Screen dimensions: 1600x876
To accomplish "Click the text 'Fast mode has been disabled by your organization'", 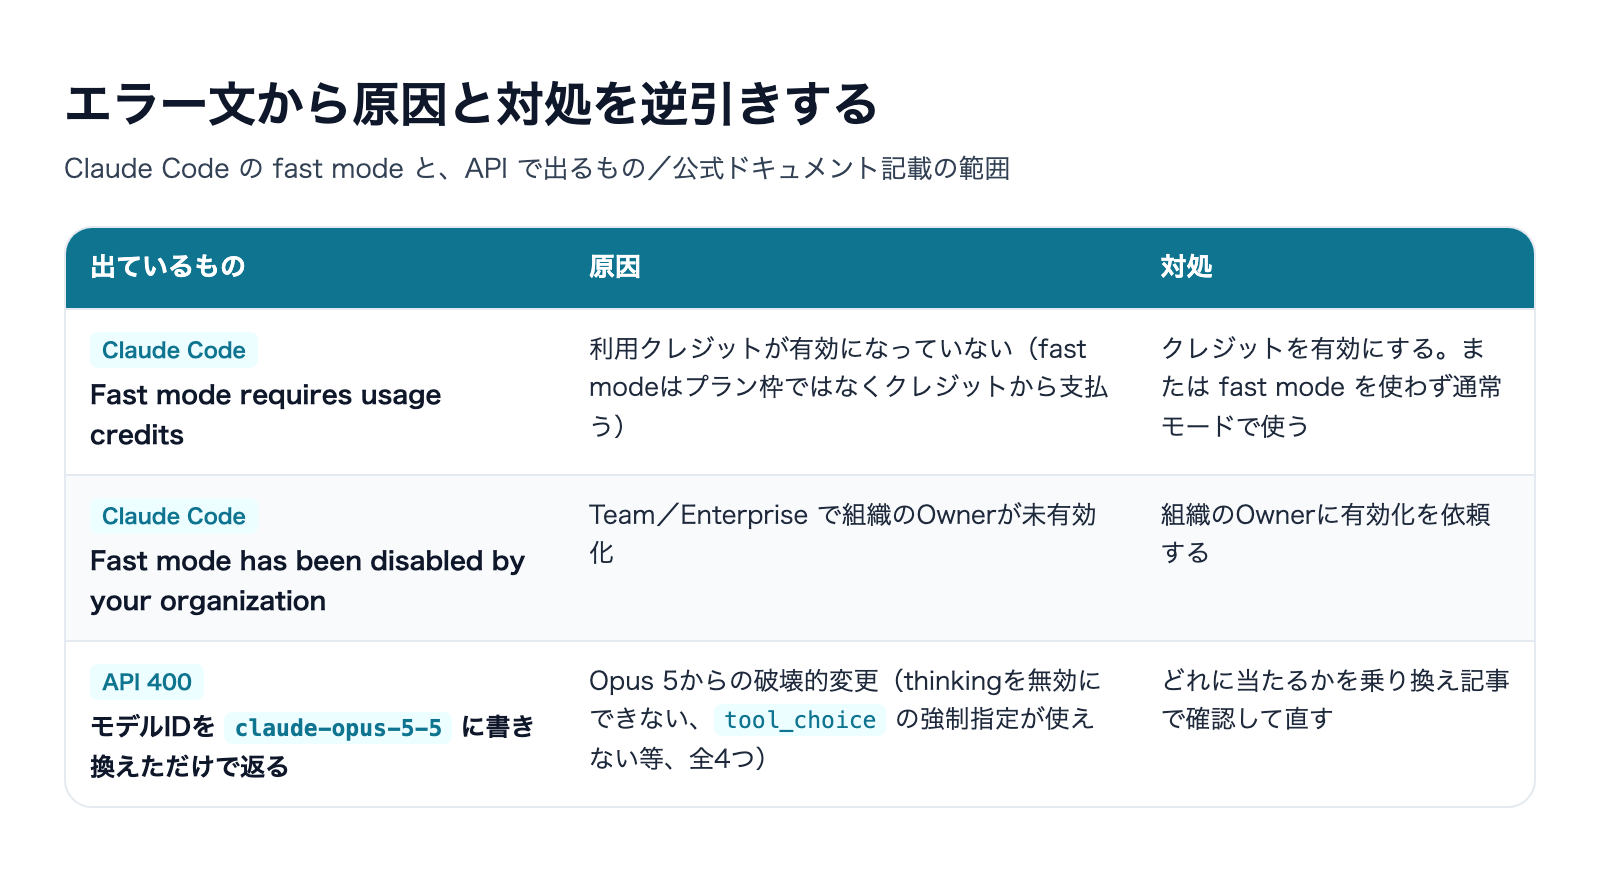I will pyautogui.click(x=307, y=581).
